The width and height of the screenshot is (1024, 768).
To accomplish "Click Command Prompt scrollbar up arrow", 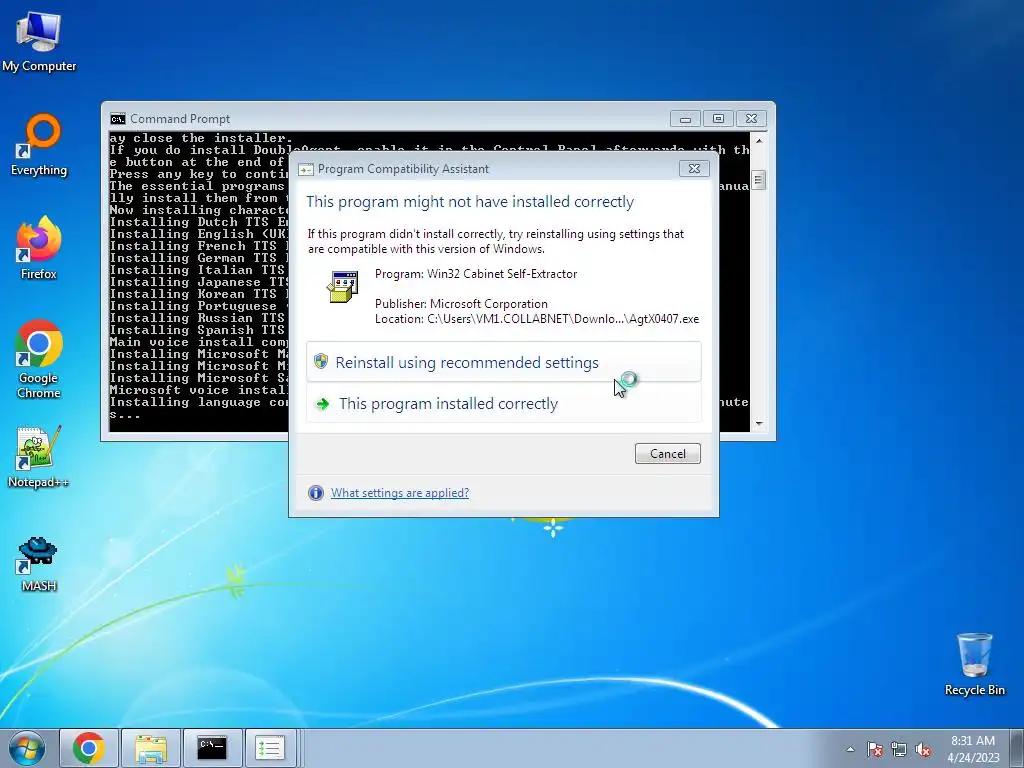I will coord(758,140).
